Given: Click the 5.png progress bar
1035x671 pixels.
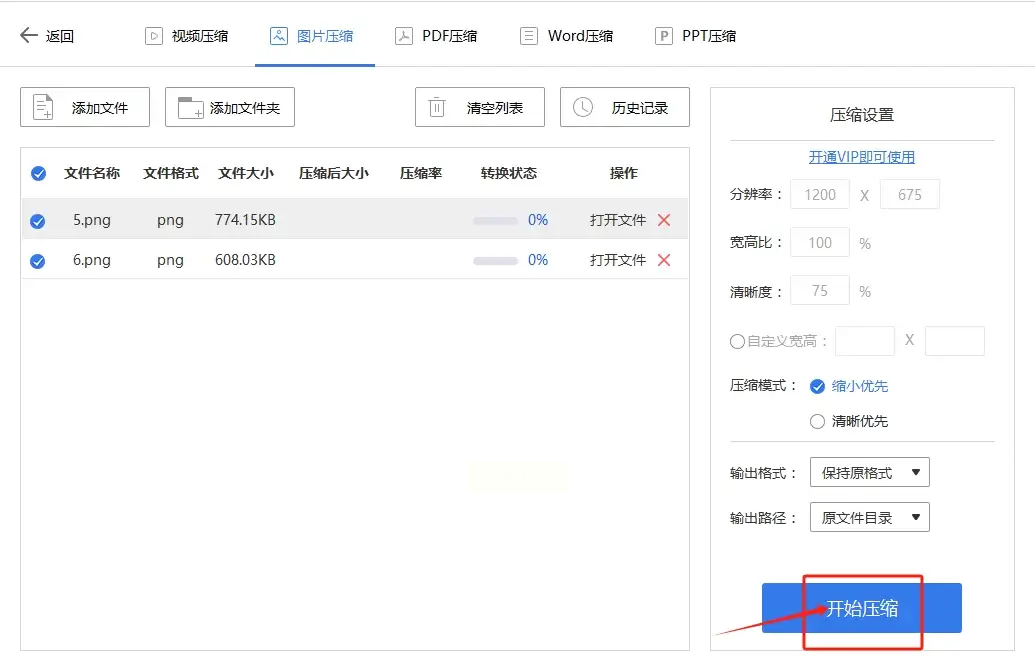Looking at the screenshot, I should tap(495, 220).
